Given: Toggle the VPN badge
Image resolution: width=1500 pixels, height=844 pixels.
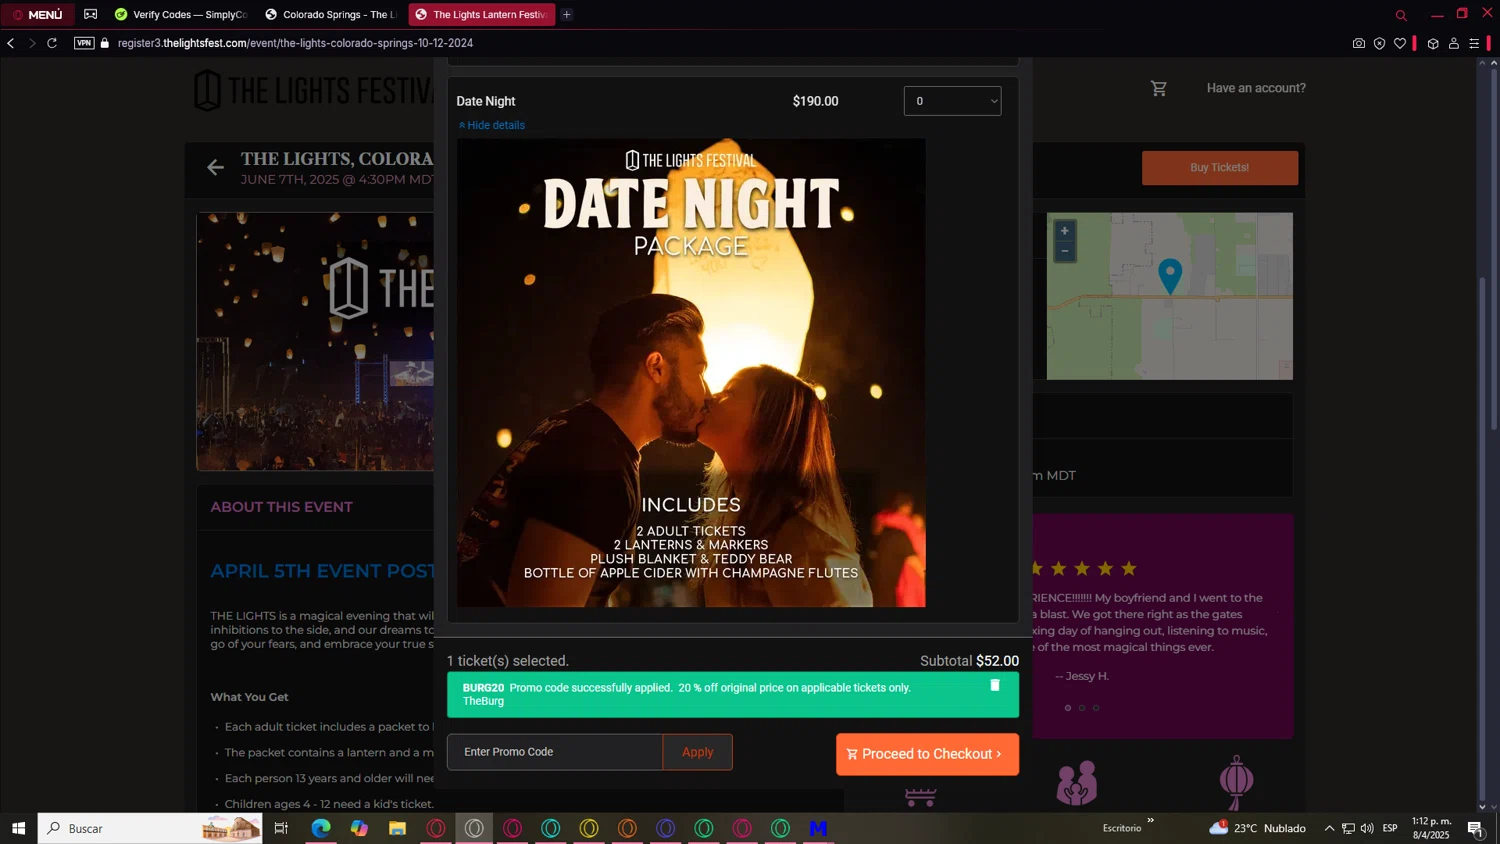Looking at the screenshot, I should coord(84,43).
